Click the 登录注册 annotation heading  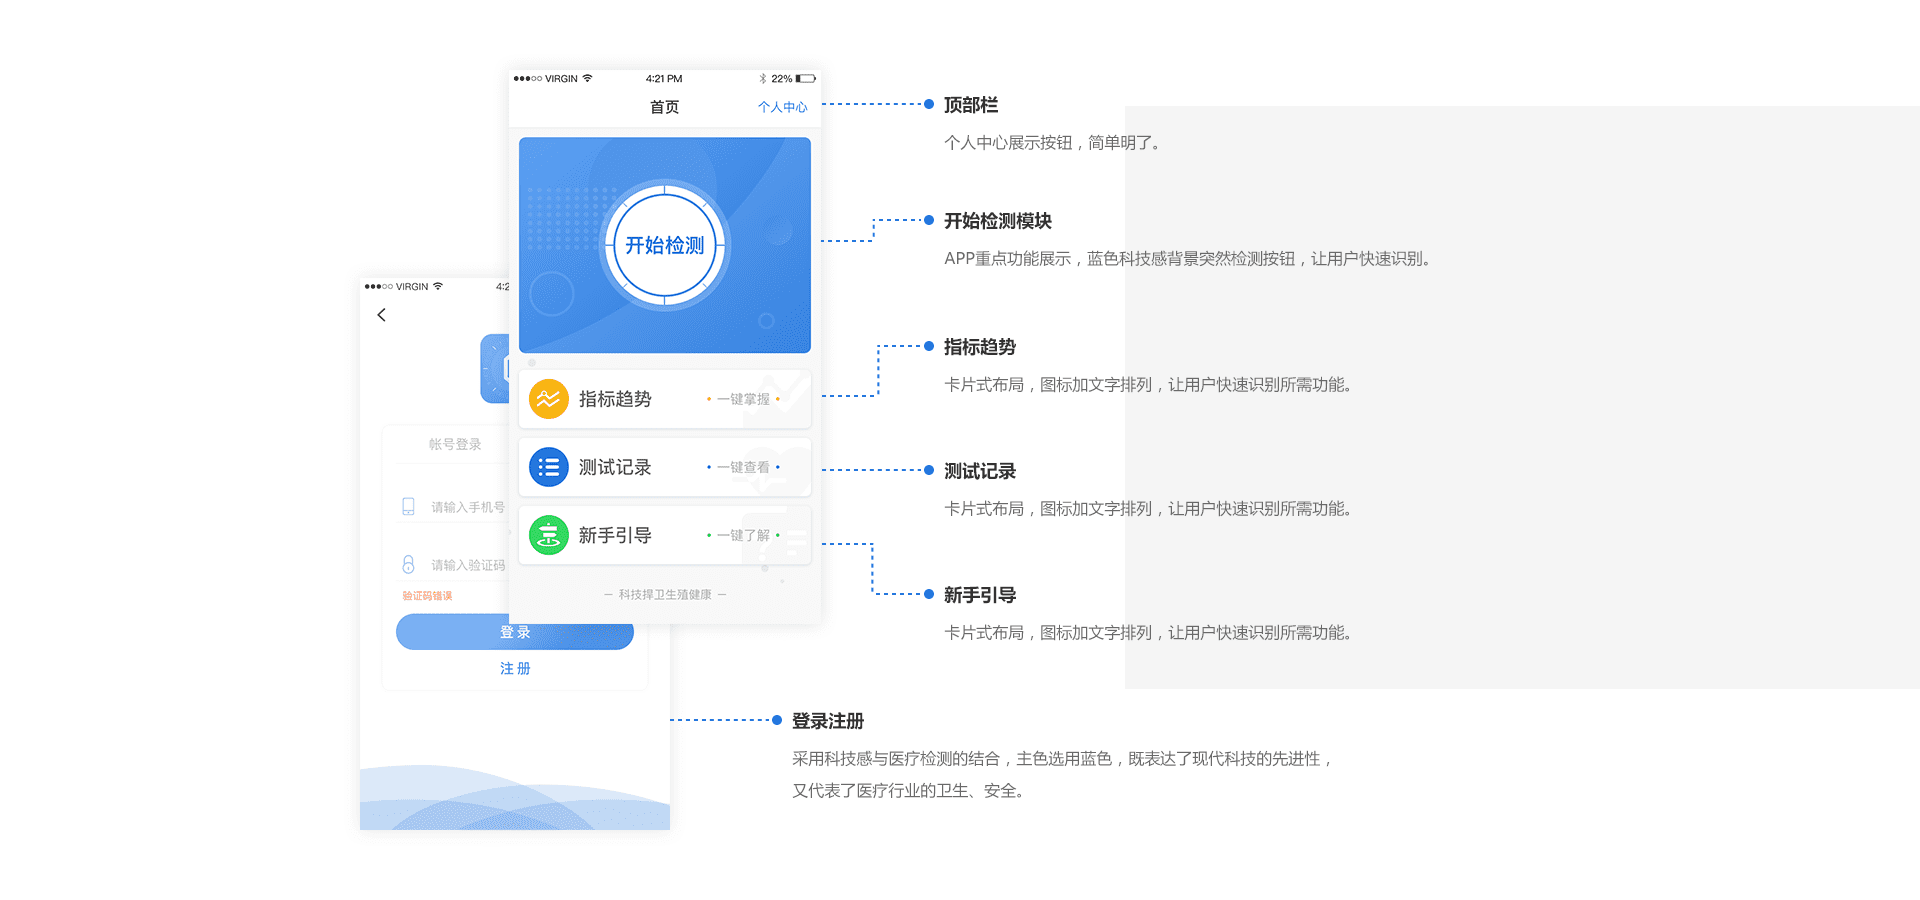tap(828, 721)
